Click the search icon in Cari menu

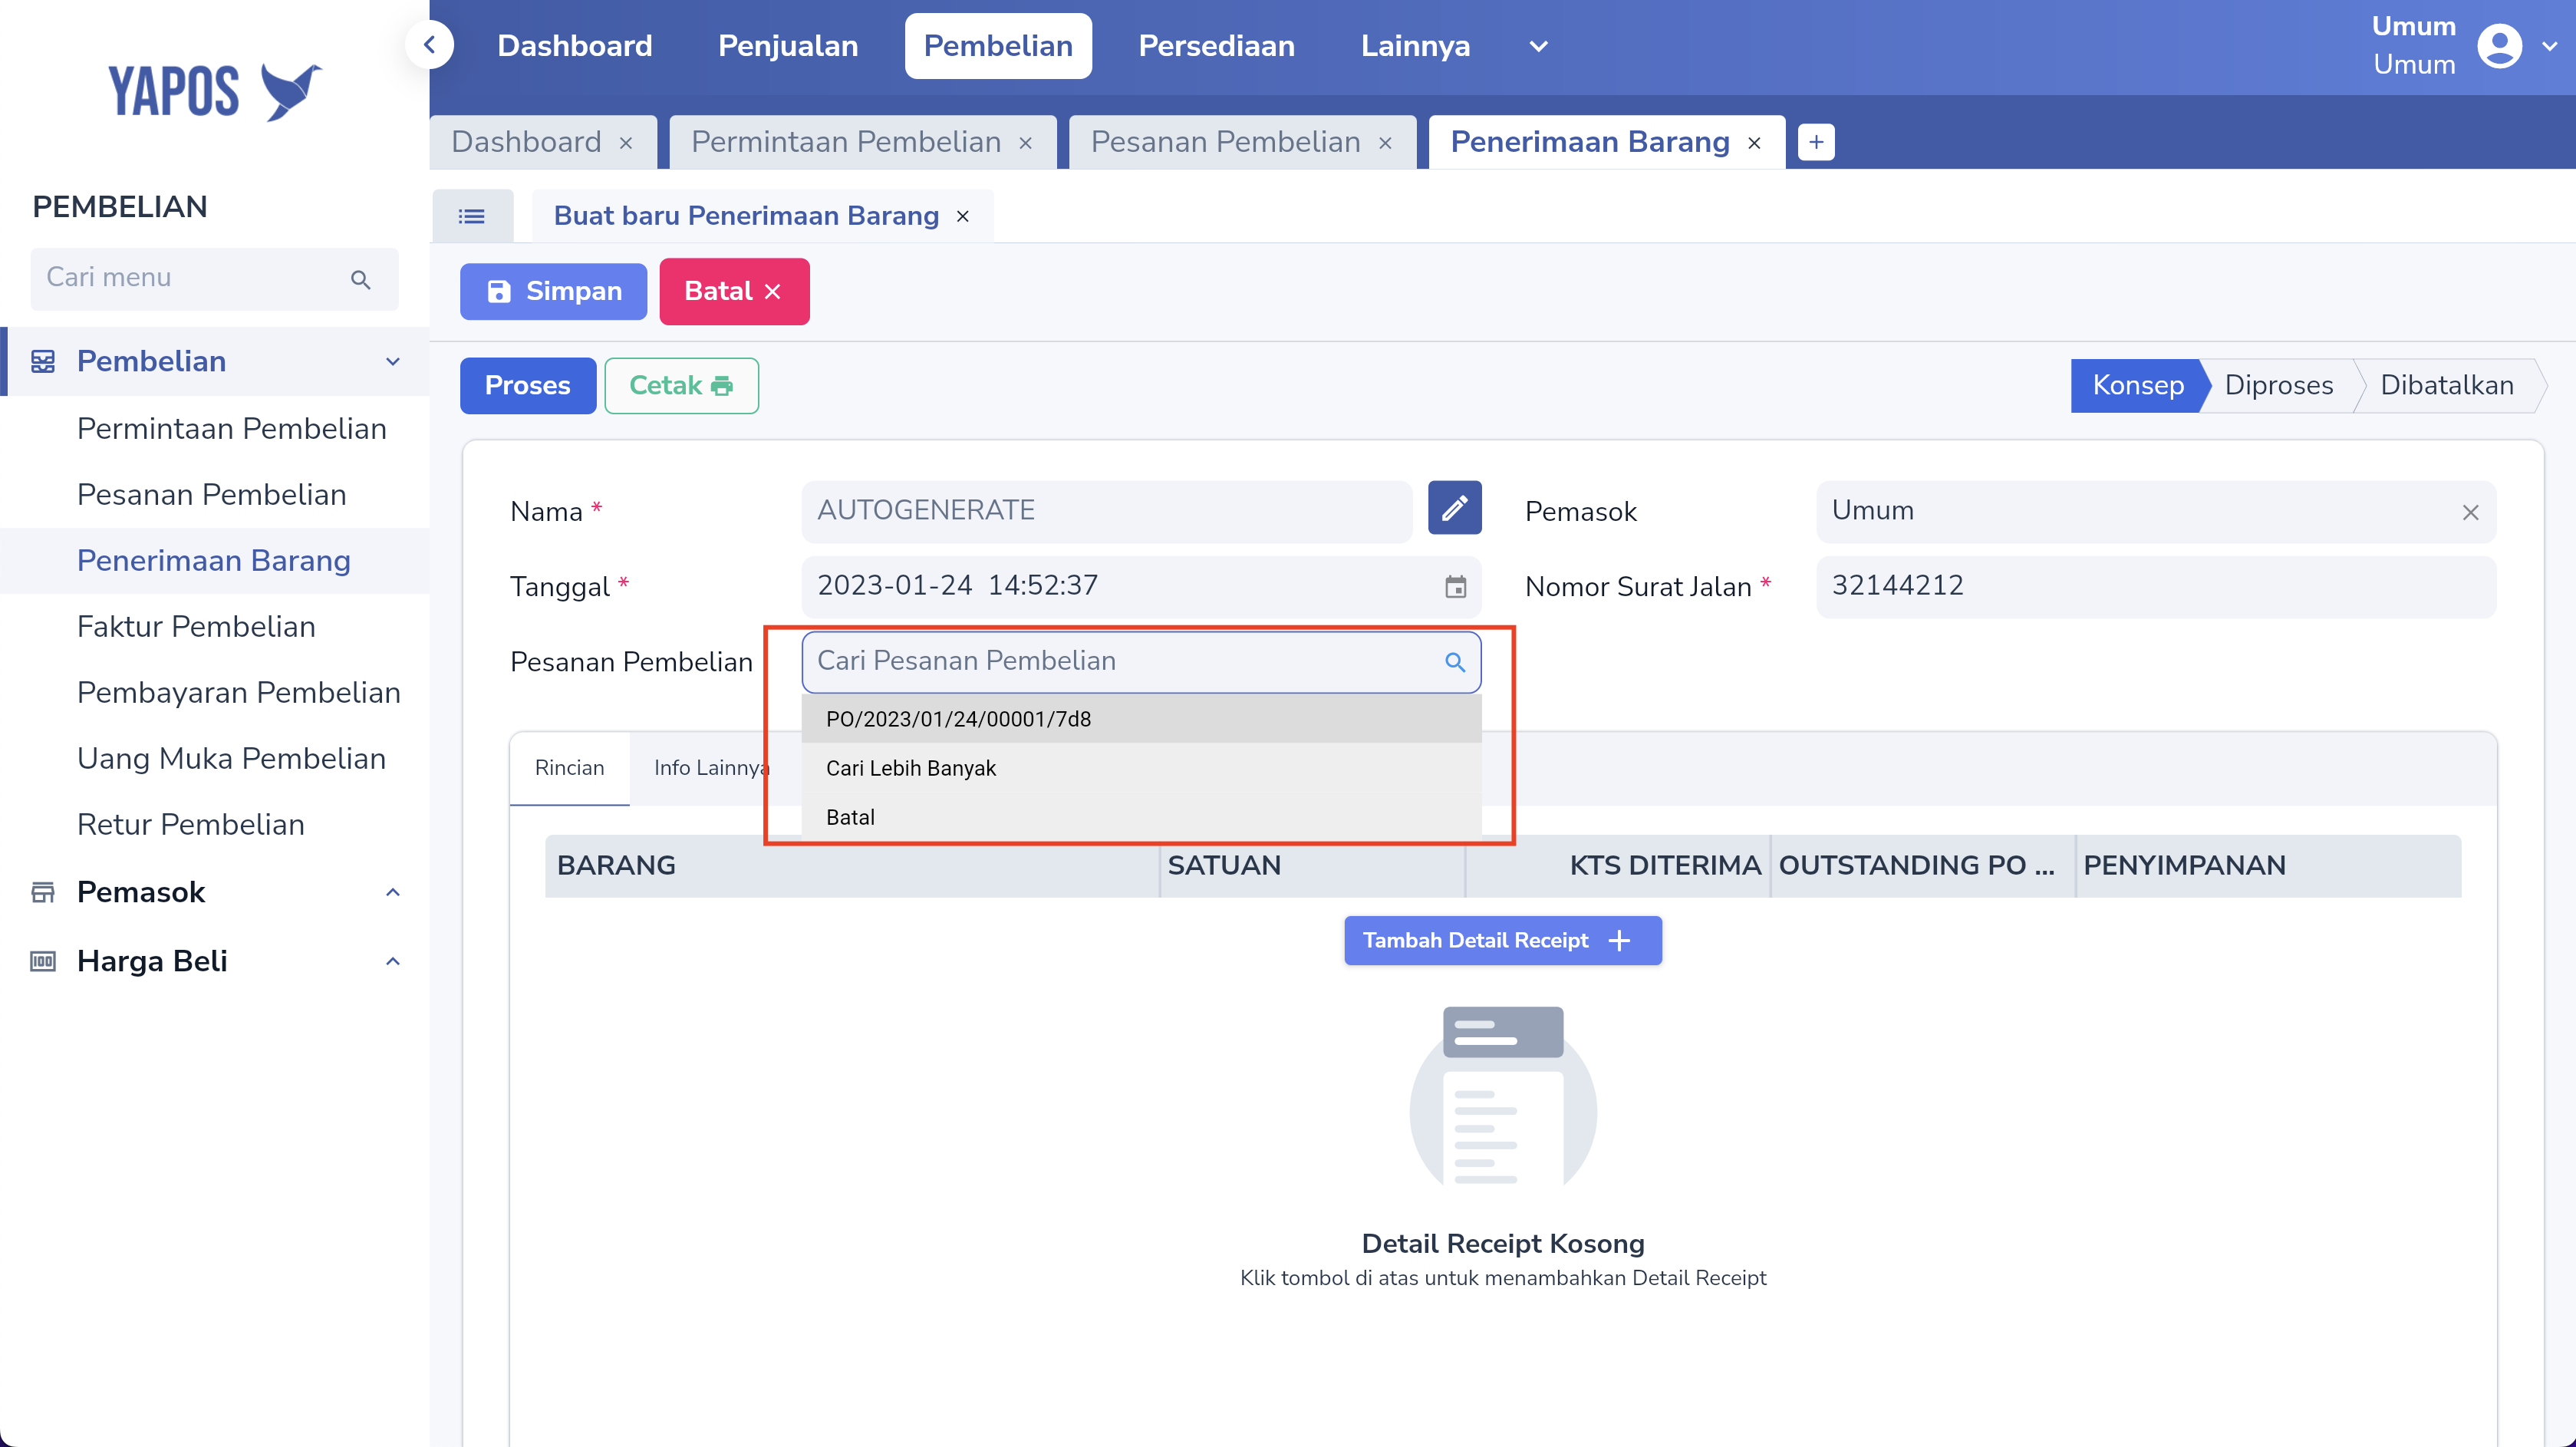(361, 279)
